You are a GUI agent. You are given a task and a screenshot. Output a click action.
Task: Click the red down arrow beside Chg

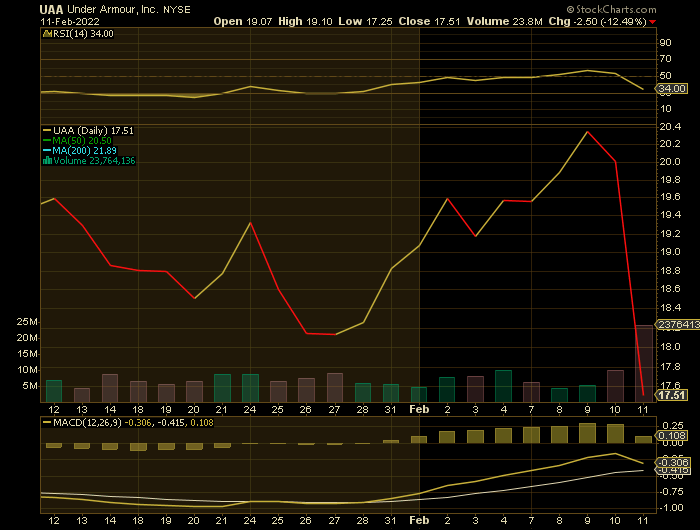tap(653, 22)
